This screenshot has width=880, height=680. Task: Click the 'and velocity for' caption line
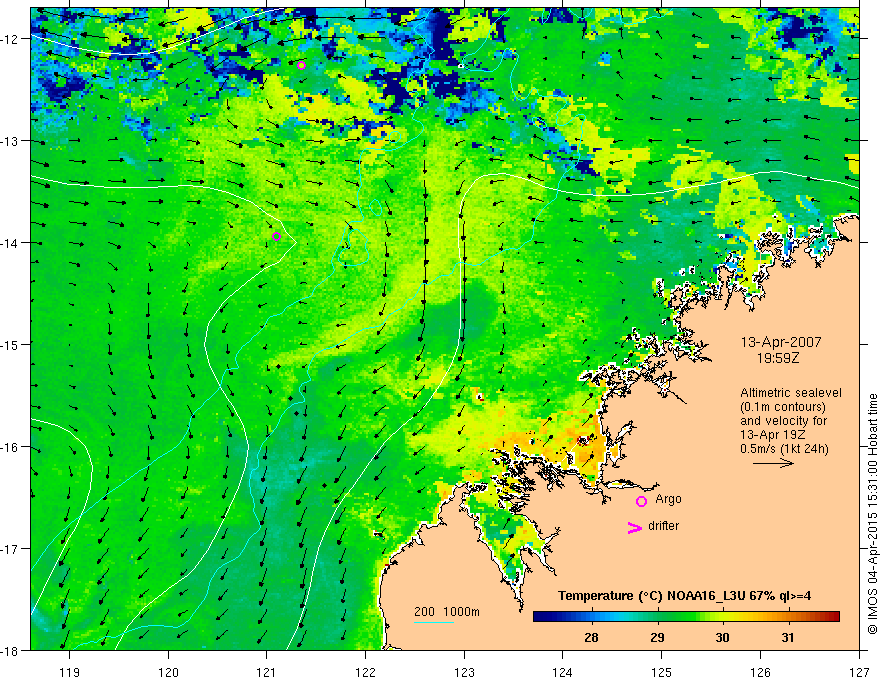pos(783,421)
